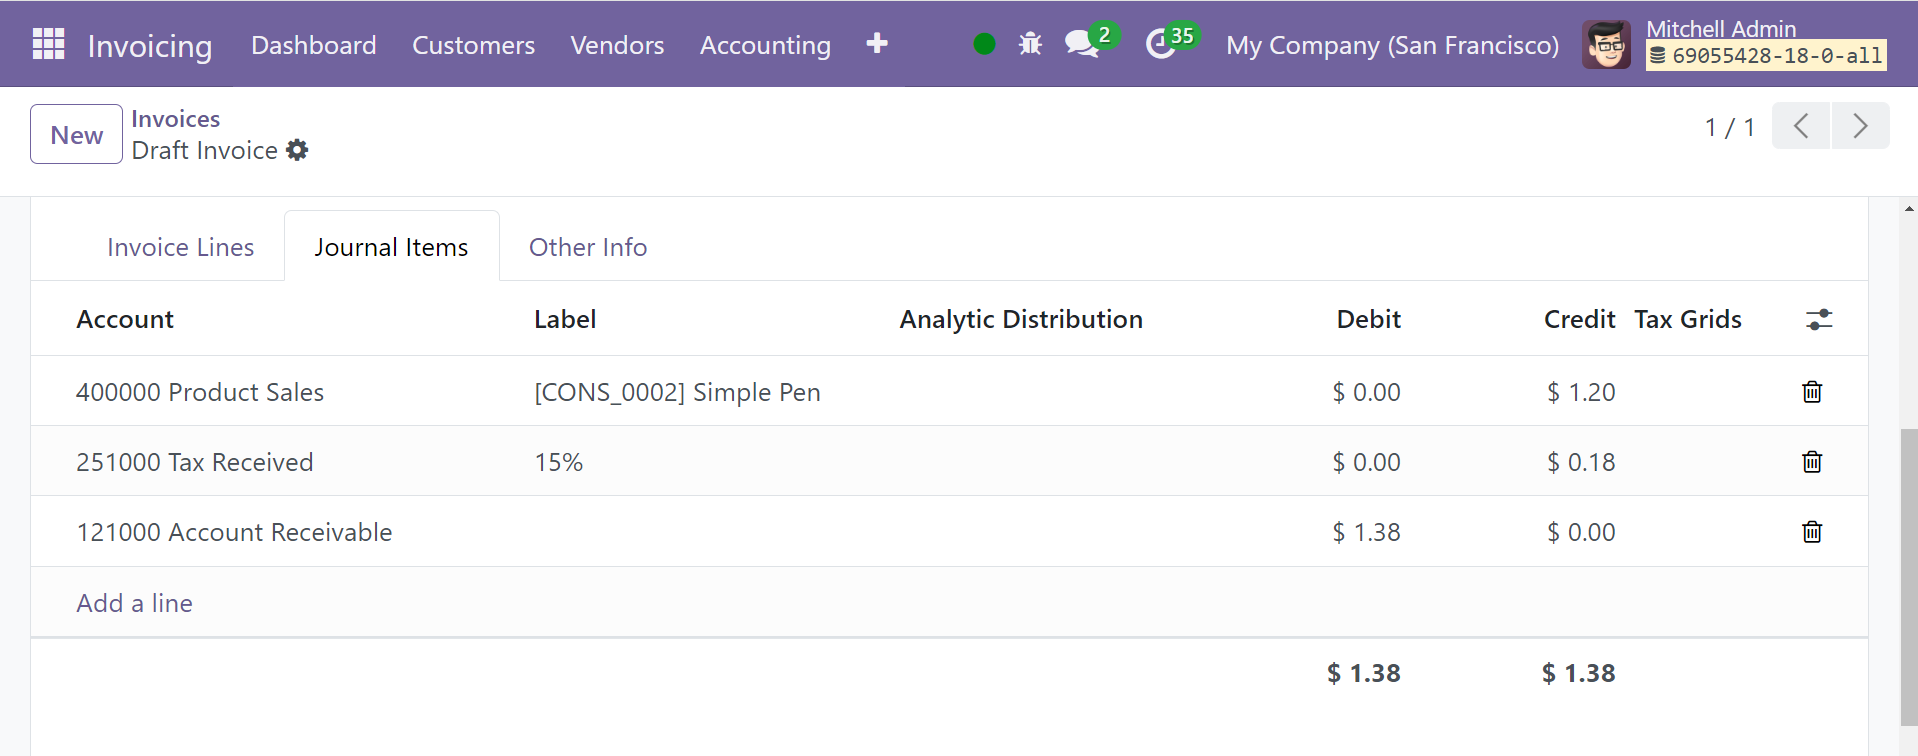Select the 251000 Tax Received account cell

click(x=195, y=462)
